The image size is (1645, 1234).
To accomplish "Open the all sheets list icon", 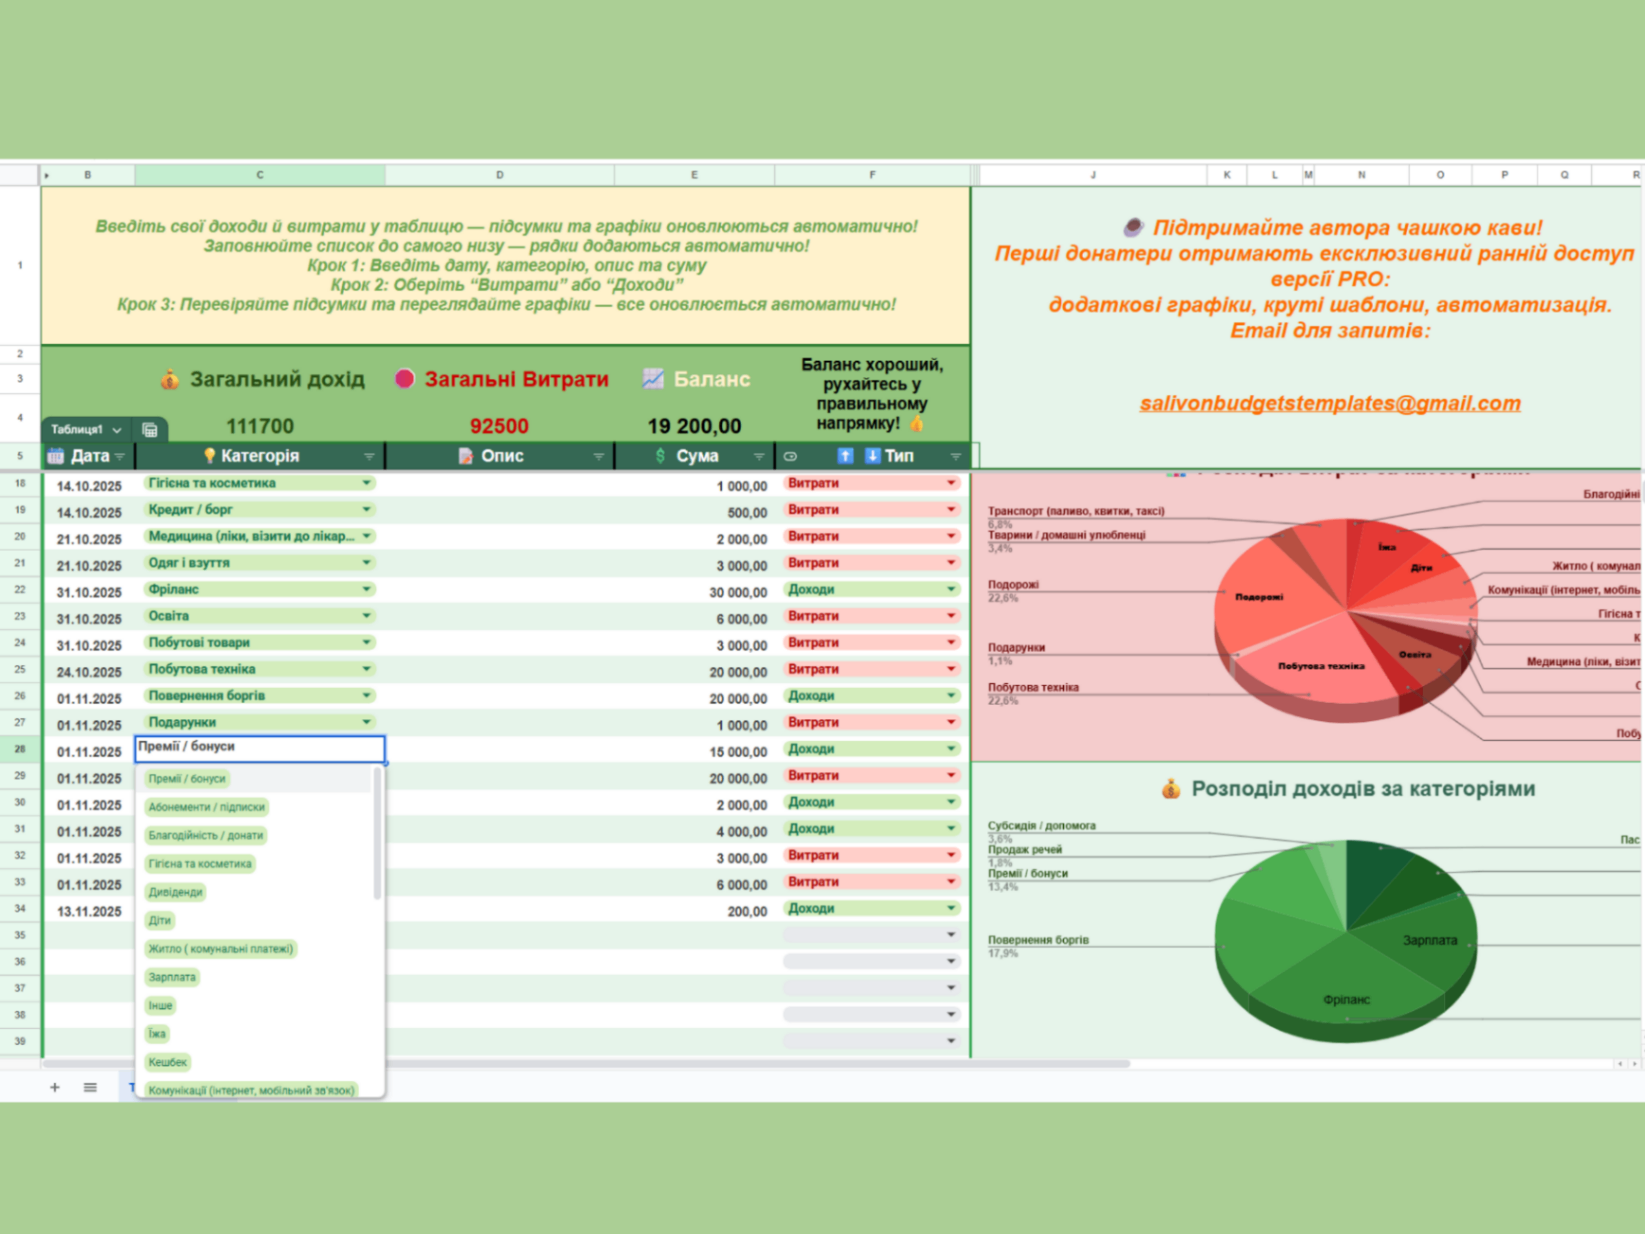I will tap(90, 1087).
